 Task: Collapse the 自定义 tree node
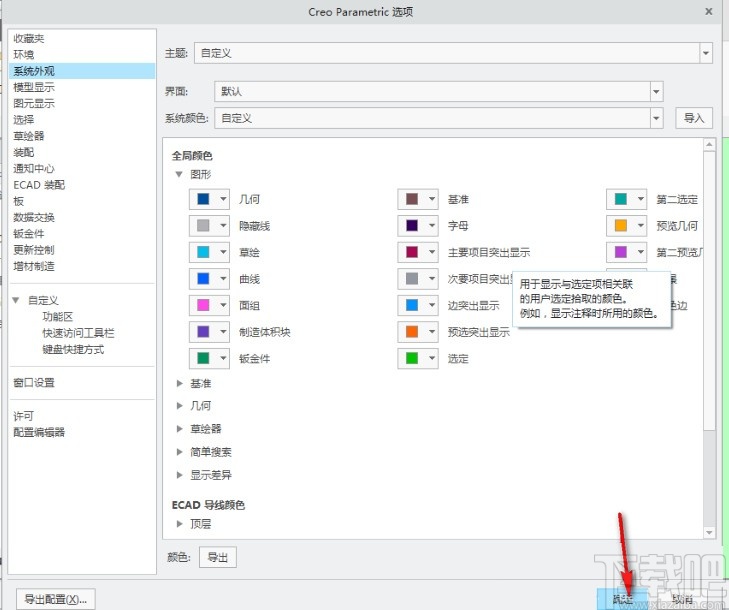point(16,300)
